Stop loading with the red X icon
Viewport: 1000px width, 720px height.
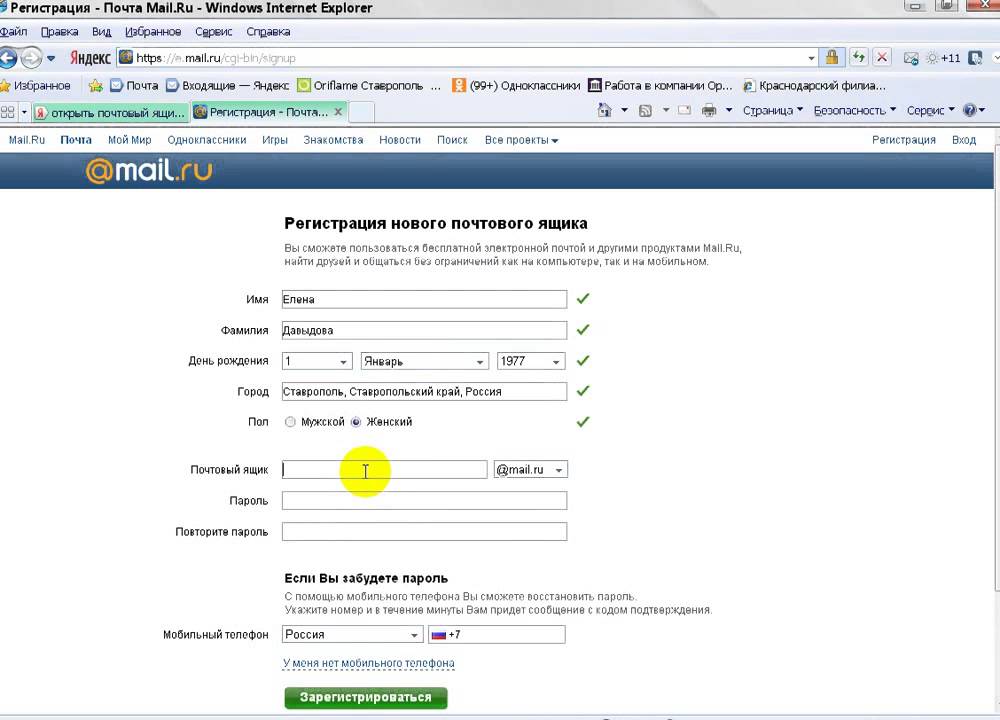pyautogui.click(x=882, y=57)
